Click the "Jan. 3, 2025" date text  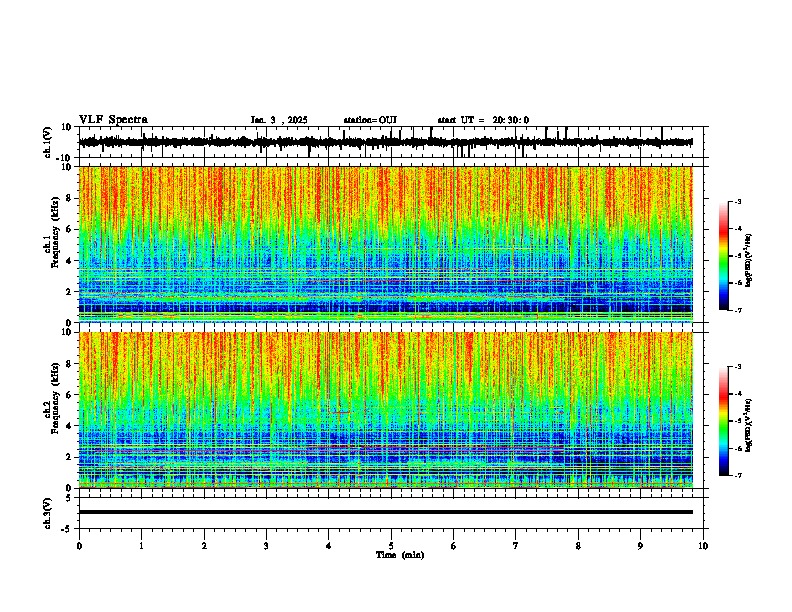click(279, 120)
